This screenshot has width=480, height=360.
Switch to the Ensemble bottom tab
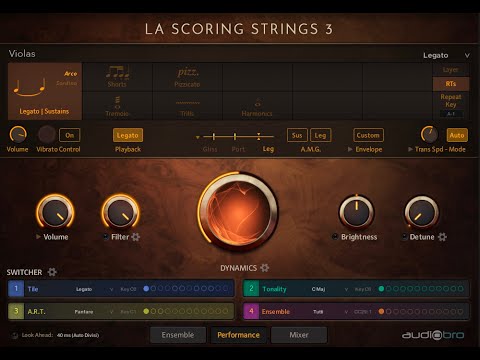[x=178, y=335]
